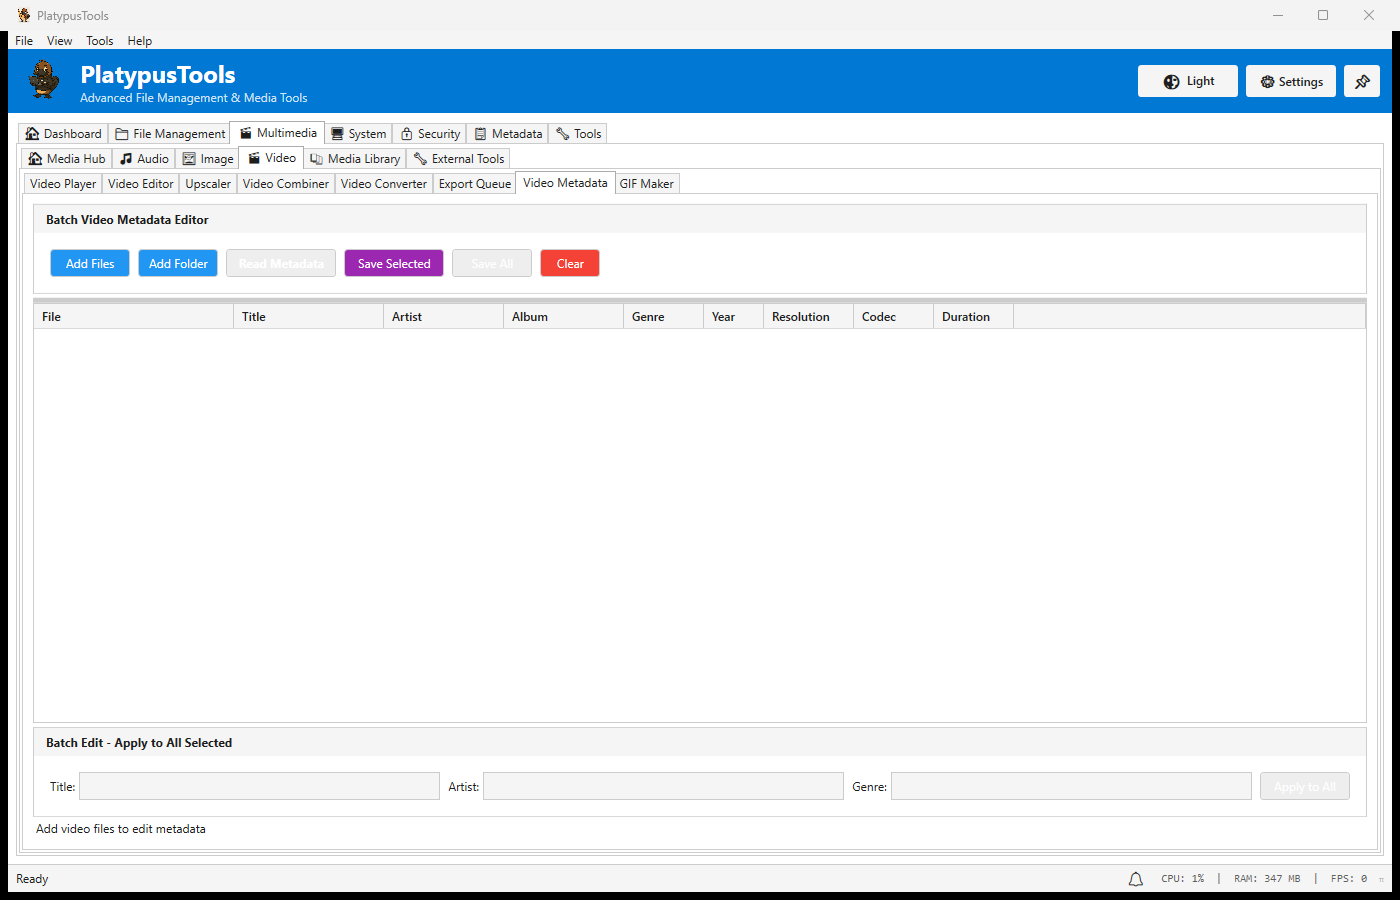Open External Tools tab with wrench icon

coord(459,159)
